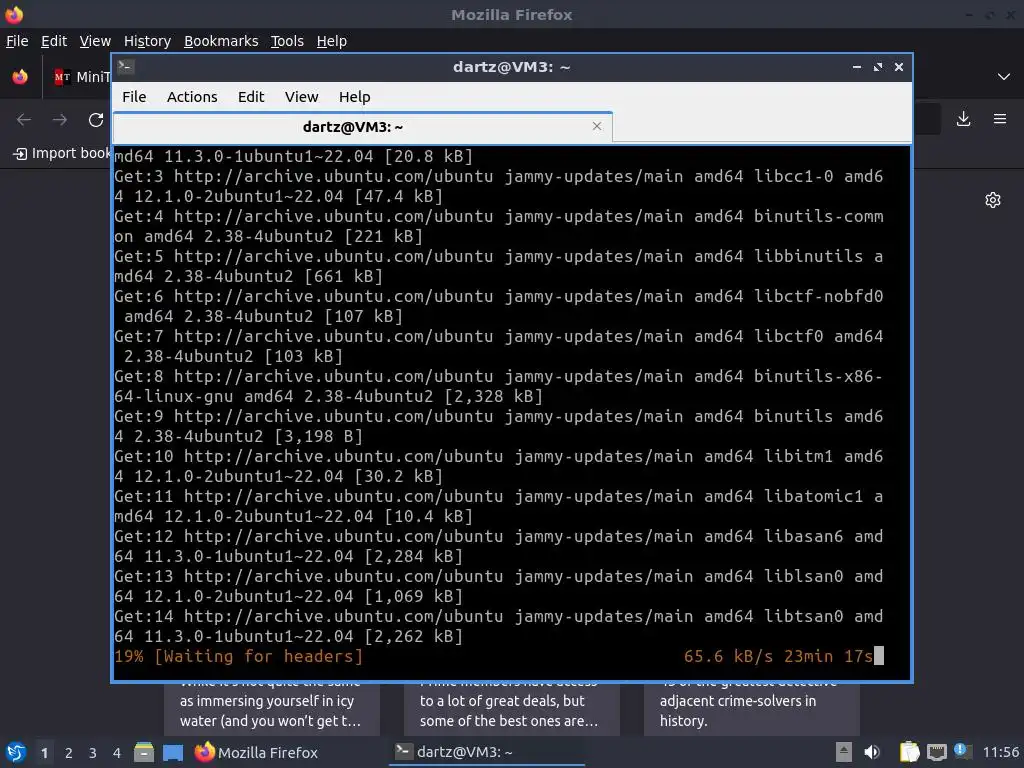Open the terminal Help menu
Image resolution: width=1024 pixels, height=768 pixels.
(x=355, y=97)
